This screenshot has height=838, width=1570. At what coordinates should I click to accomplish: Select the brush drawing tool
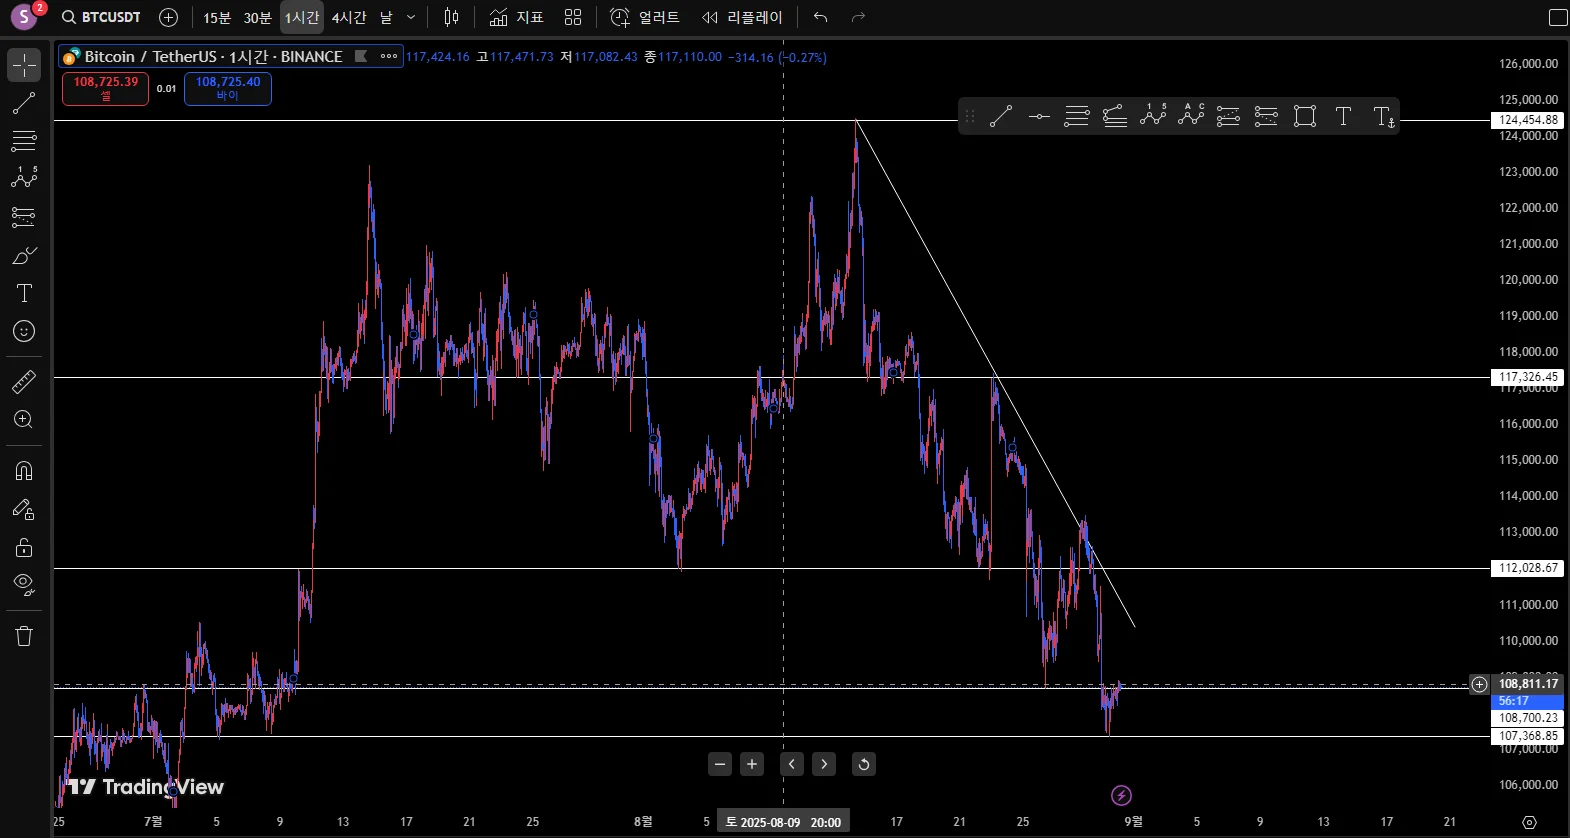(24, 255)
